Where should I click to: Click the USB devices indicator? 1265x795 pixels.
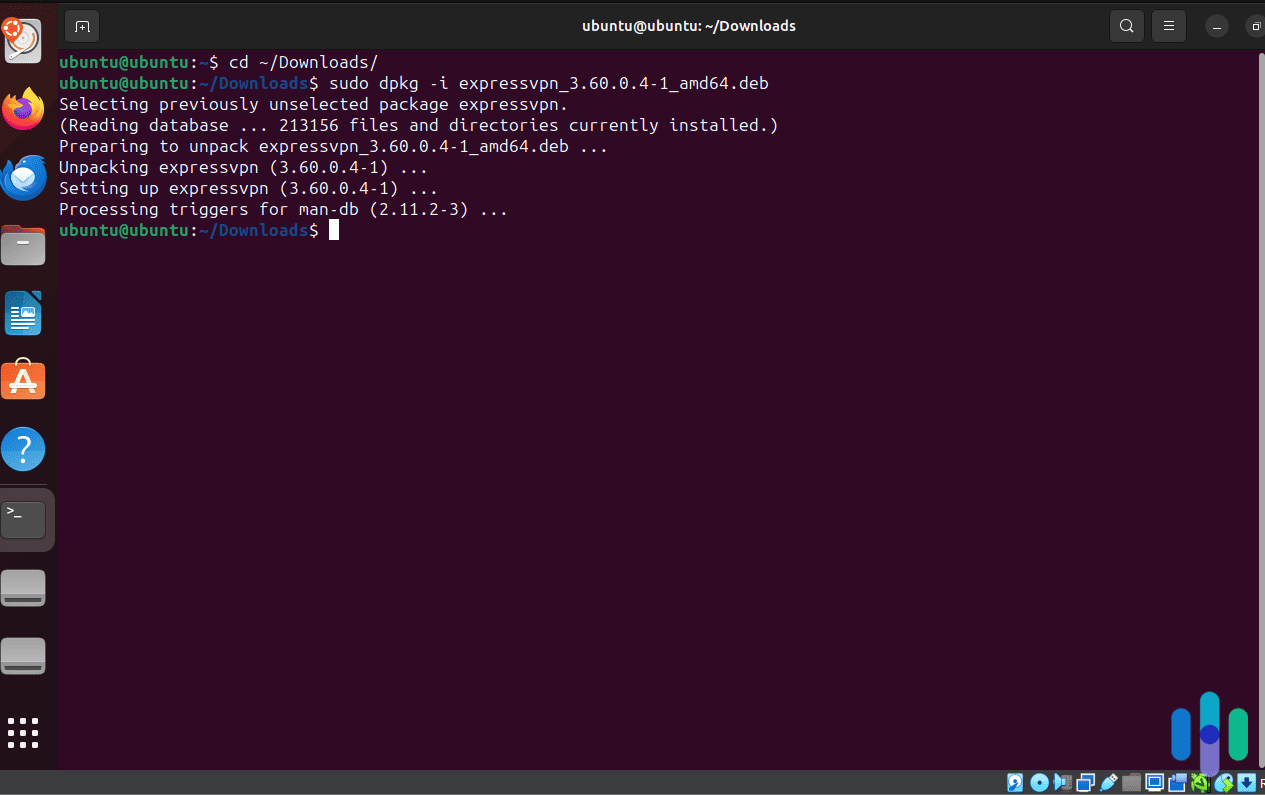click(1107, 782)
